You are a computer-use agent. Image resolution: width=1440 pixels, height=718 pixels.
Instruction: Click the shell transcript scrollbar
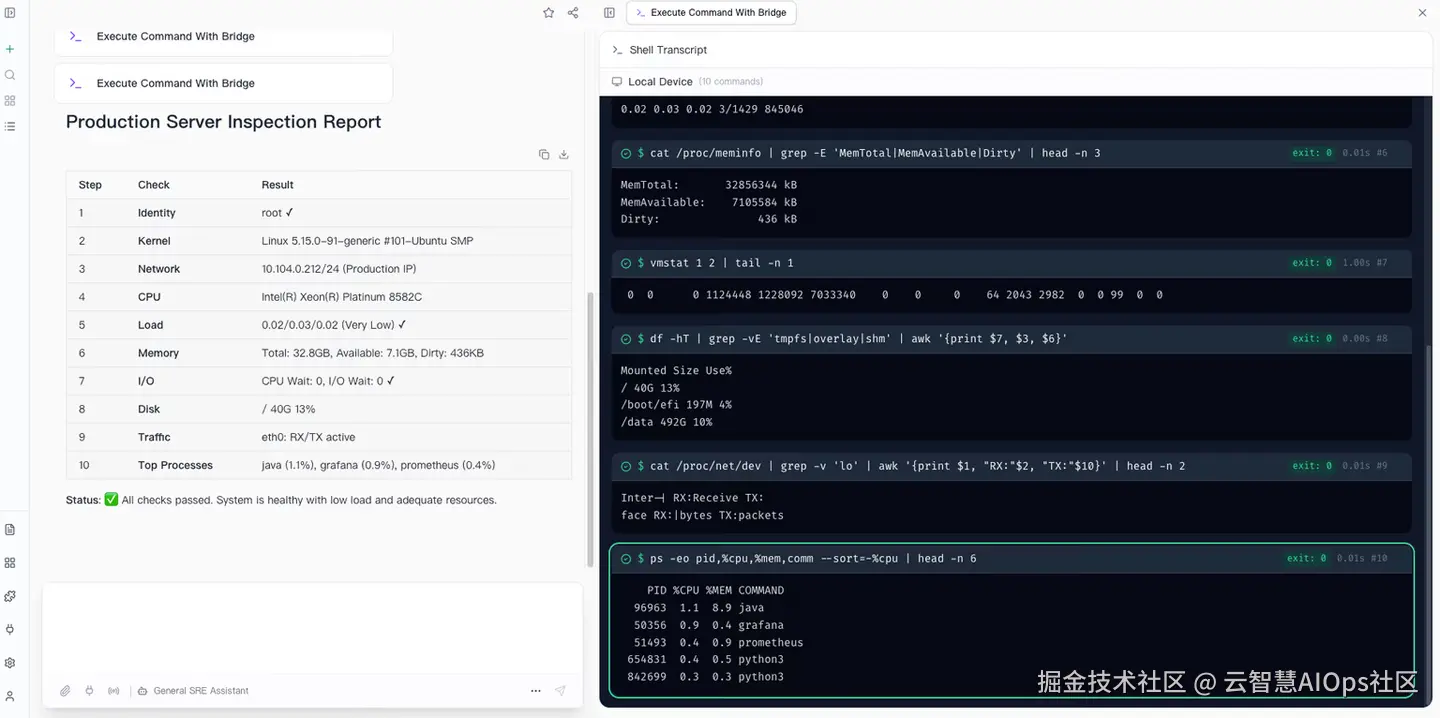coord(1428,520)
